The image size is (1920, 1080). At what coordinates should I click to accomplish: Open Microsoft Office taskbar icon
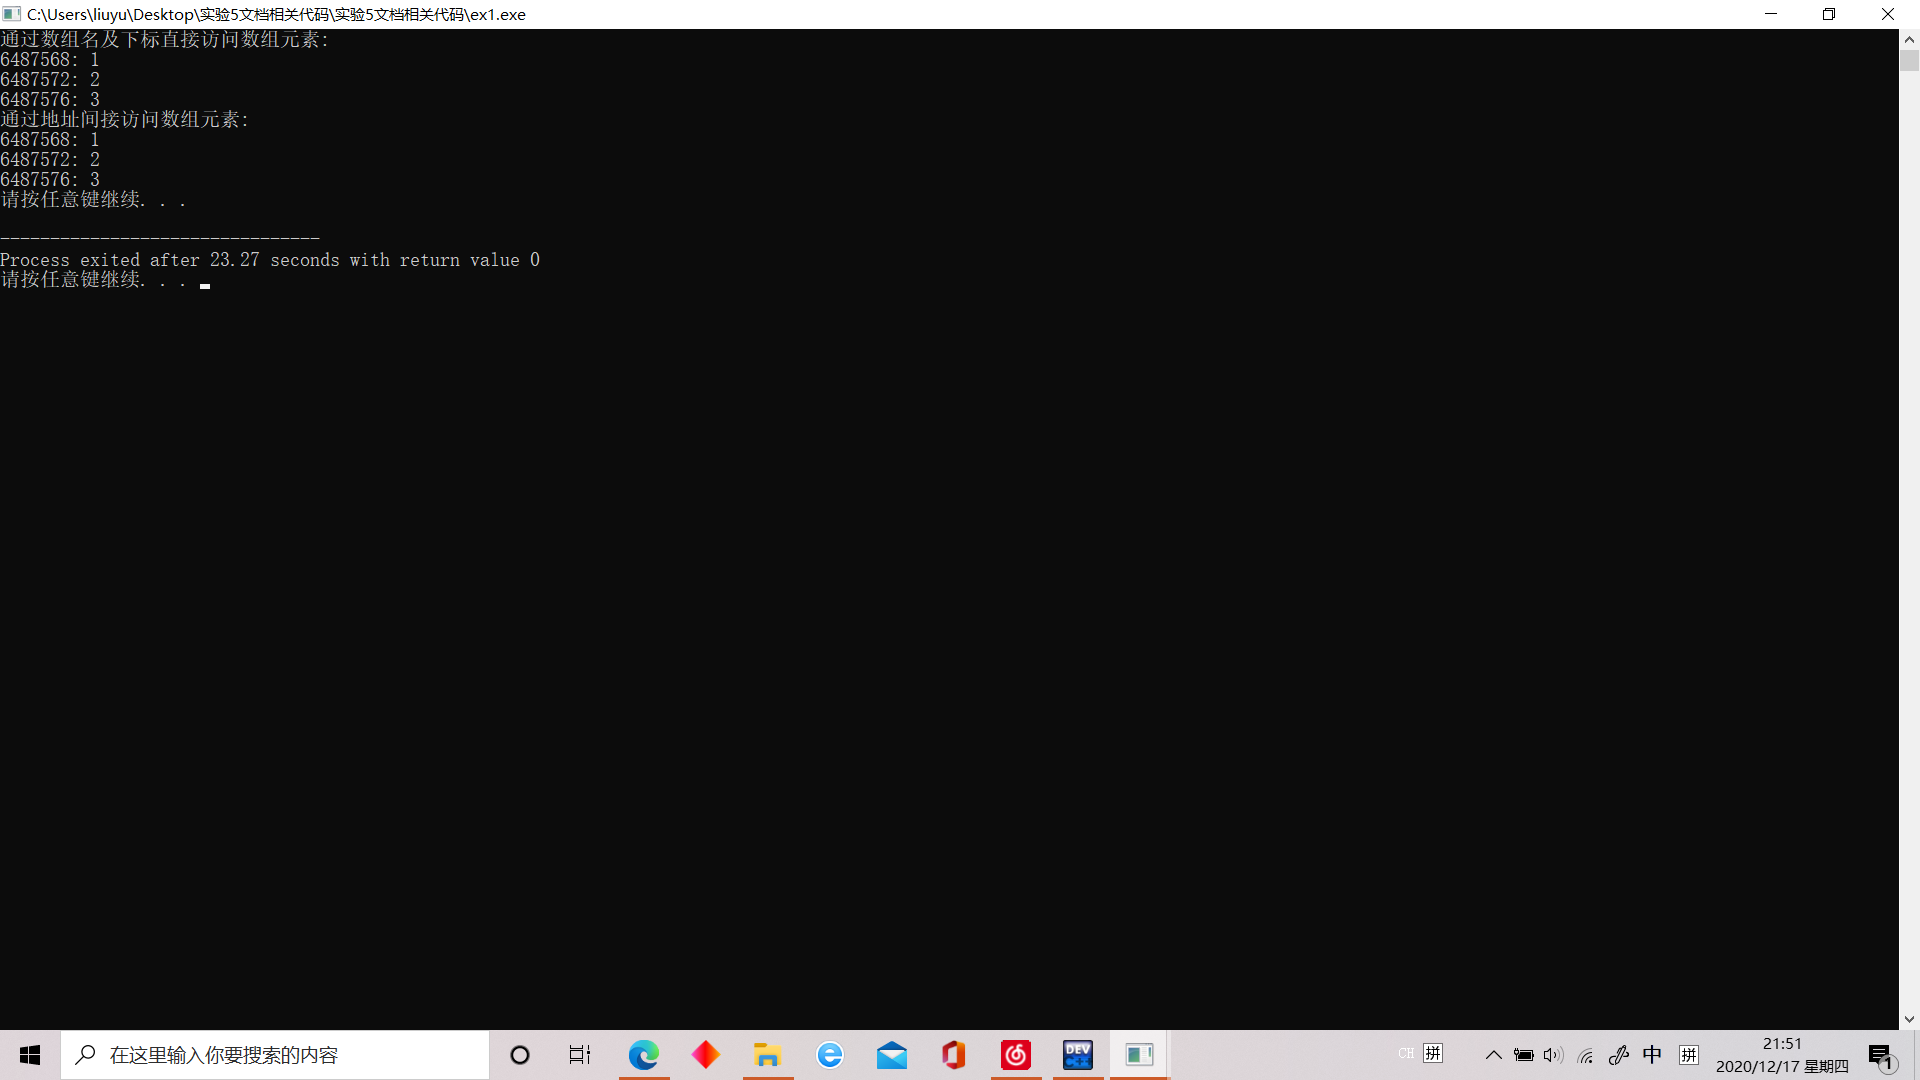[954, 1055]
